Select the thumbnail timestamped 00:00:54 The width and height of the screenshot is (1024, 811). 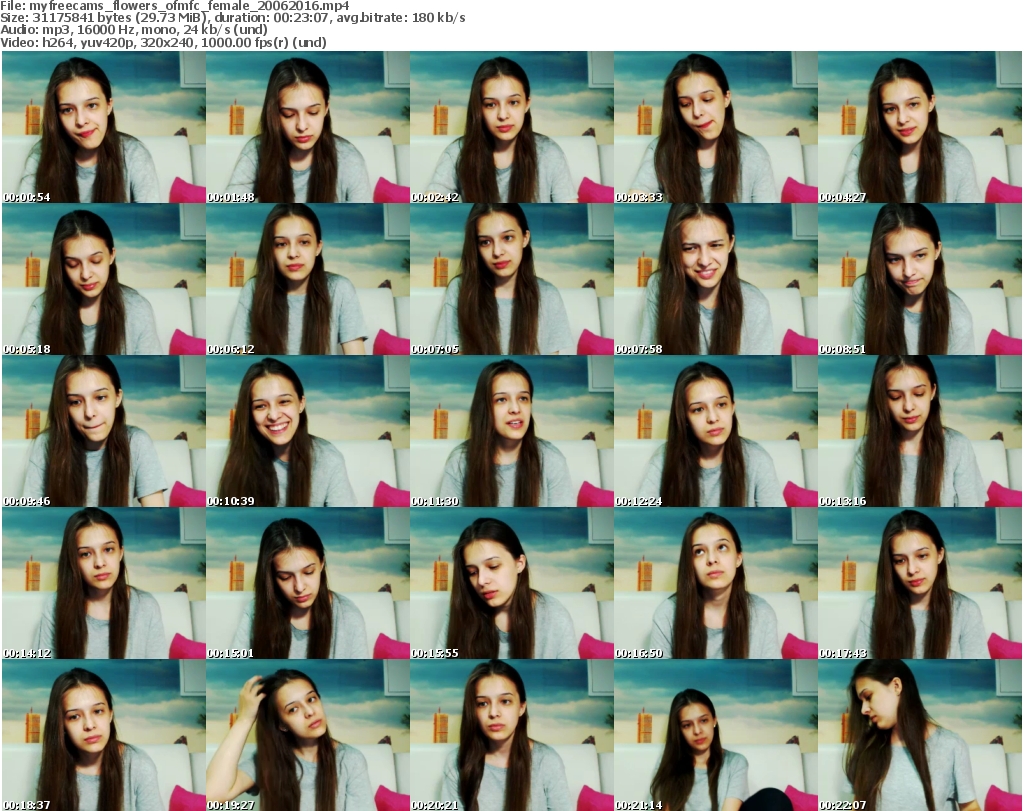click(104, 127)
